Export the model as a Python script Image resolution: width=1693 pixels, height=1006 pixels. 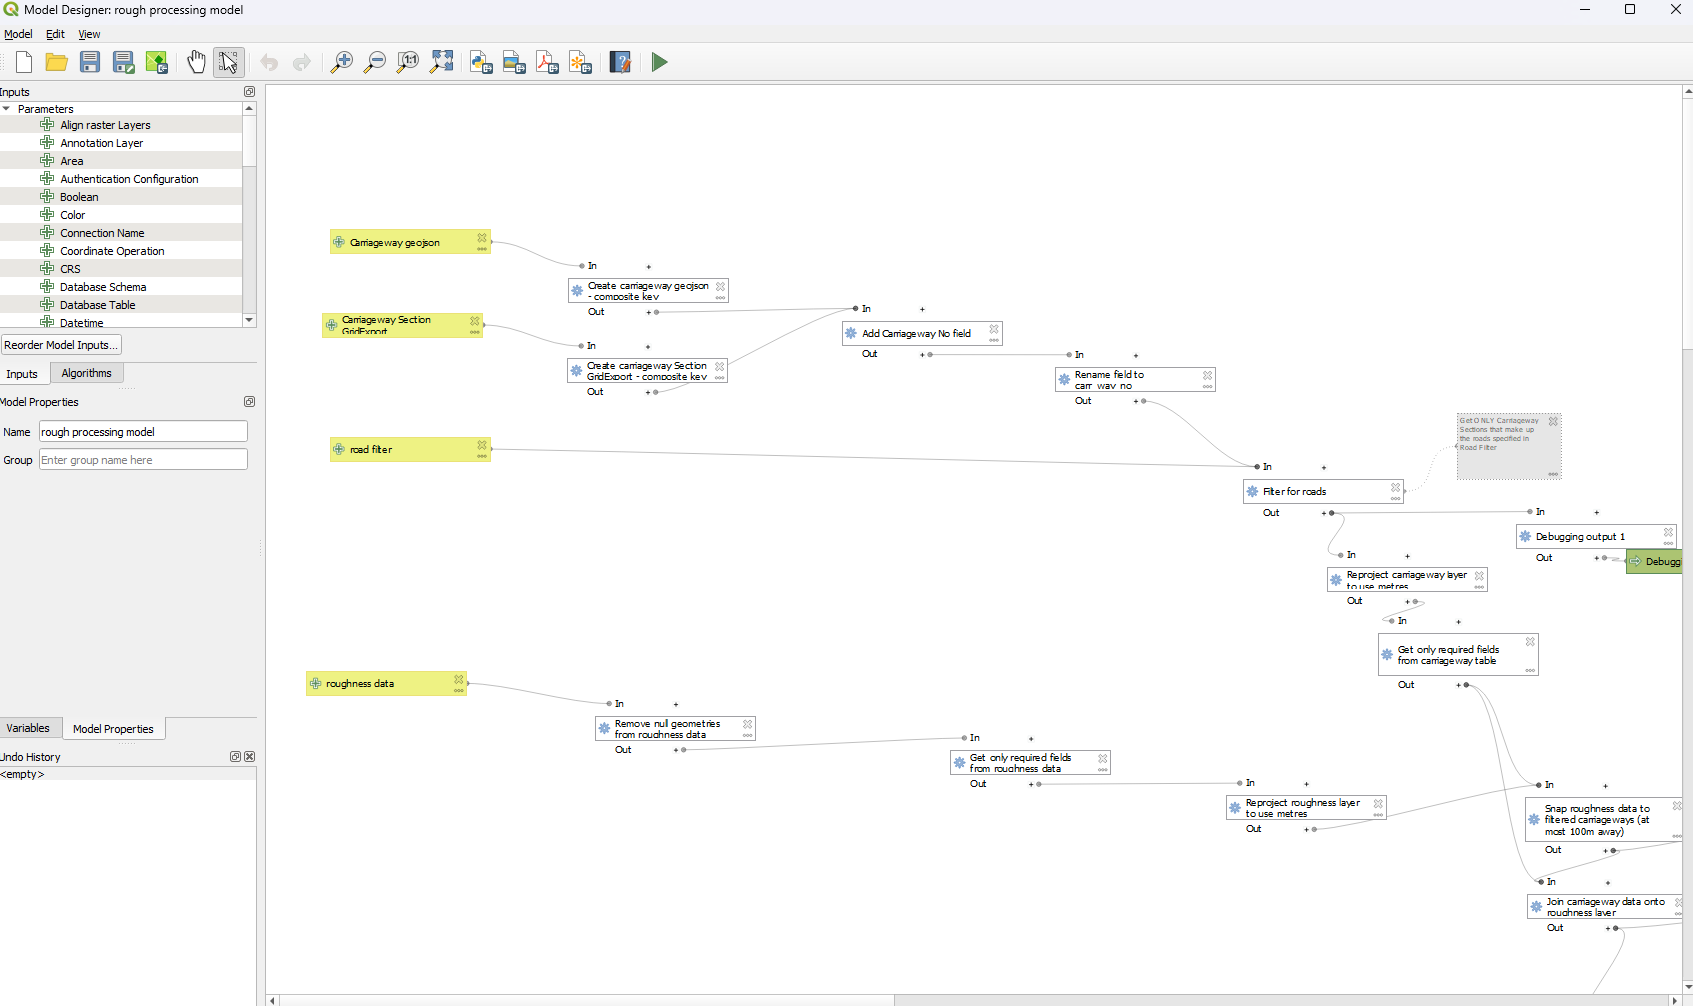(481, 62)
